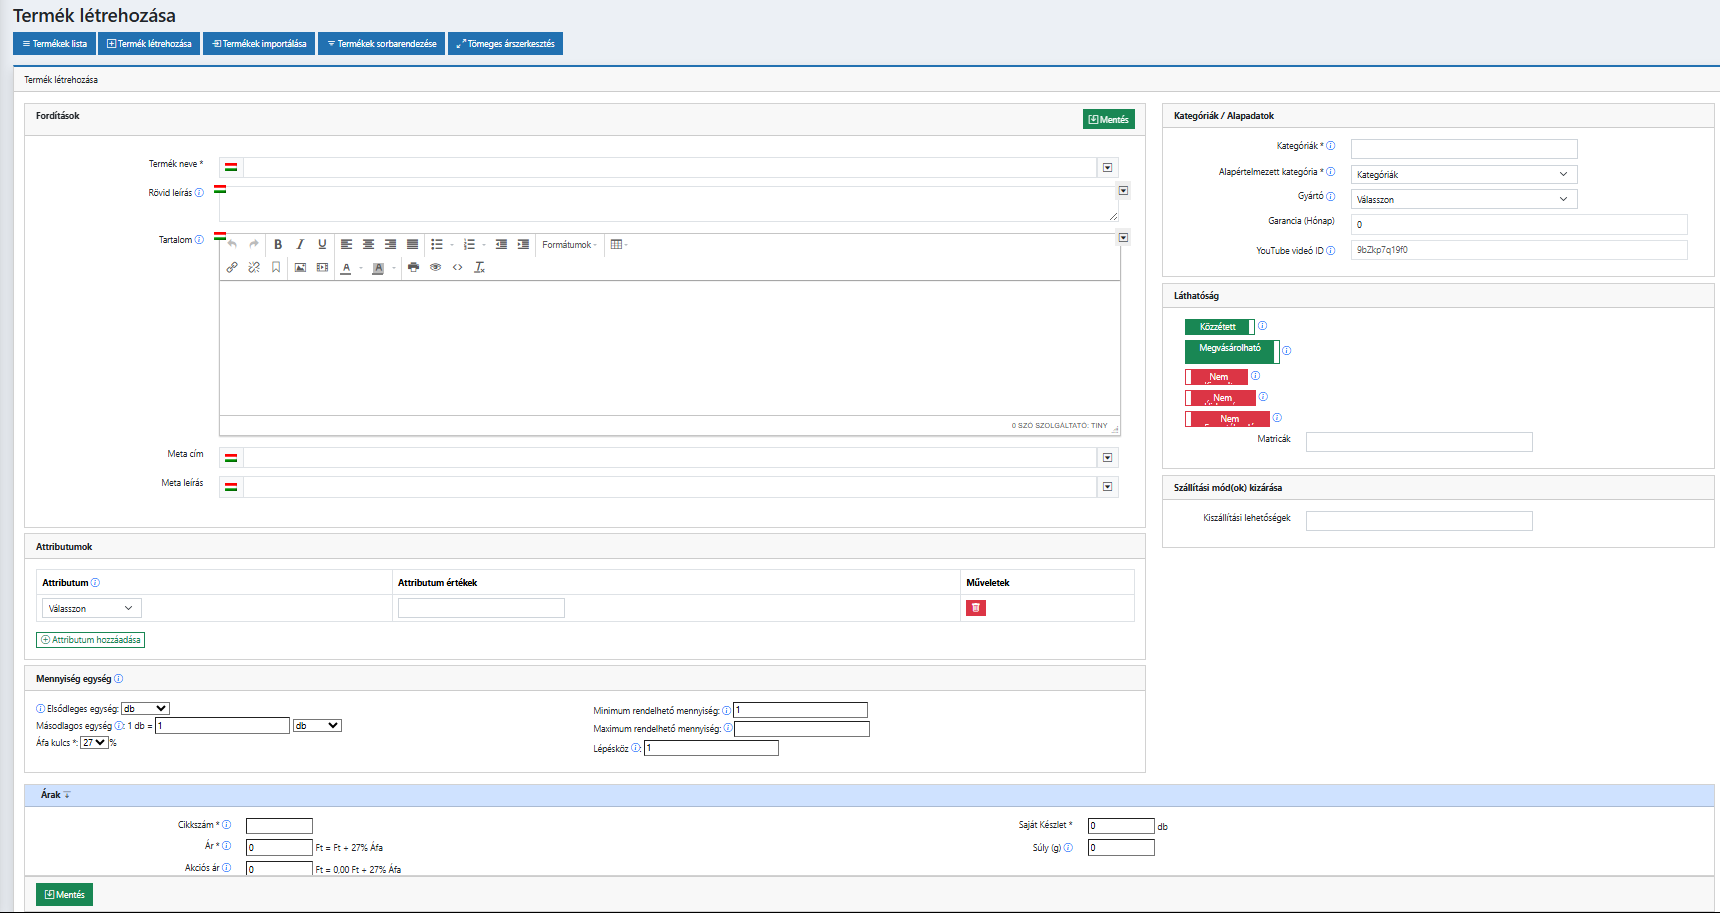Click the Attributum hozzáadása button

91,640
